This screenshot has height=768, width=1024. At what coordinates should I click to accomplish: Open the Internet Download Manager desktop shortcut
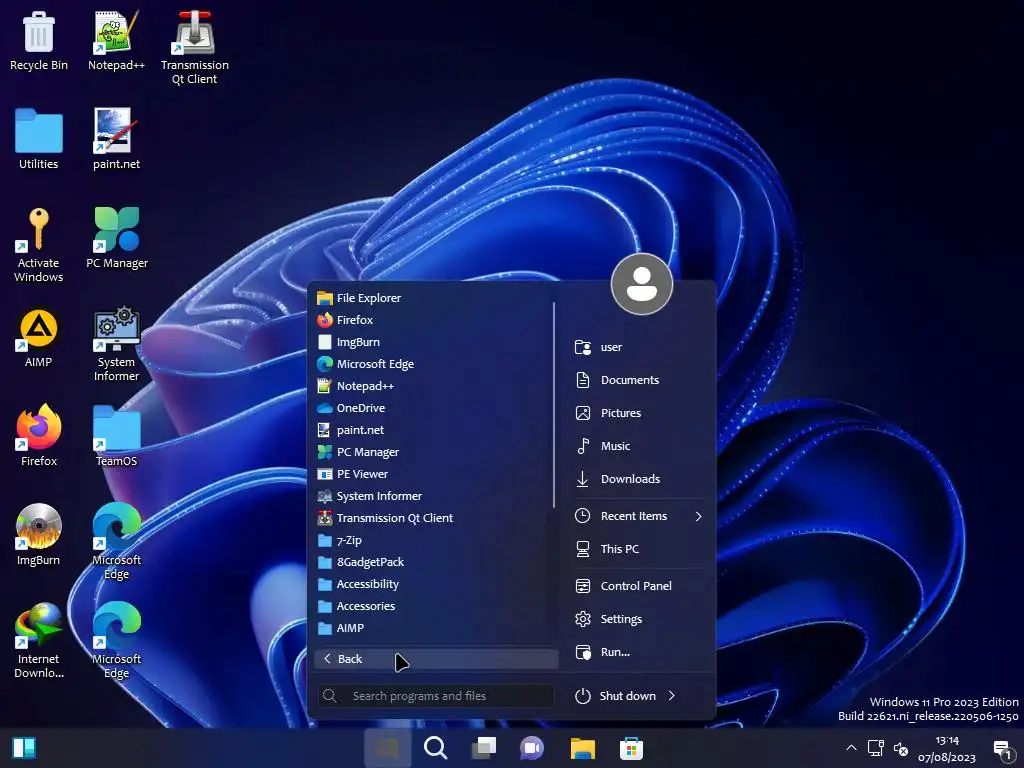tap(39, 641)
